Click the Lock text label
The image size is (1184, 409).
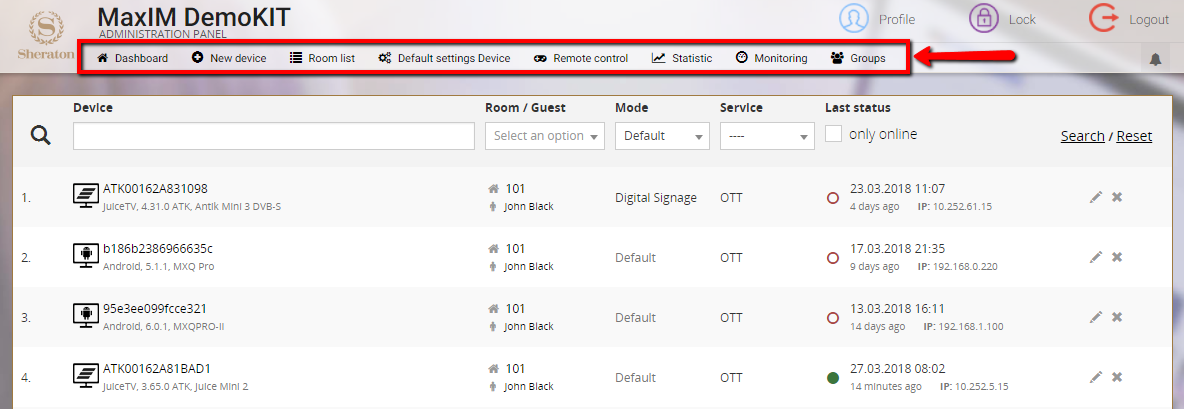pyautogui.click(x=1022, y=20)
